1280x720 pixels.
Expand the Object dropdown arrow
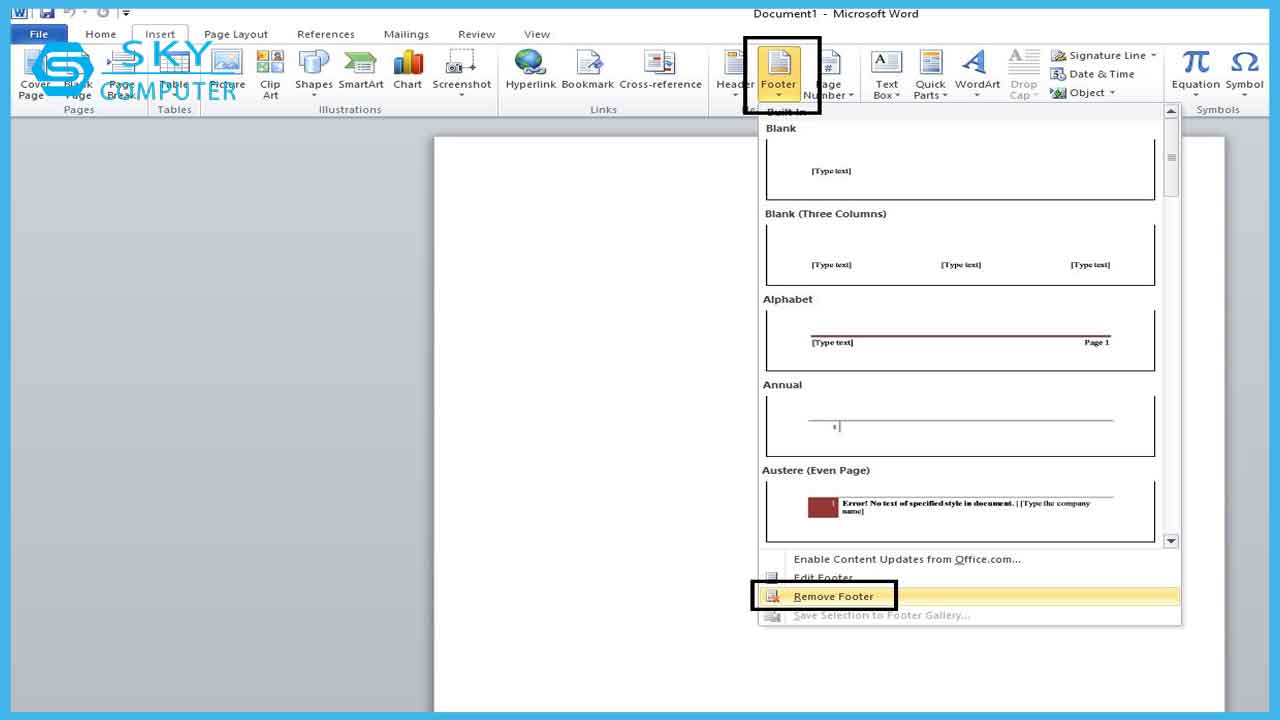1112,93
